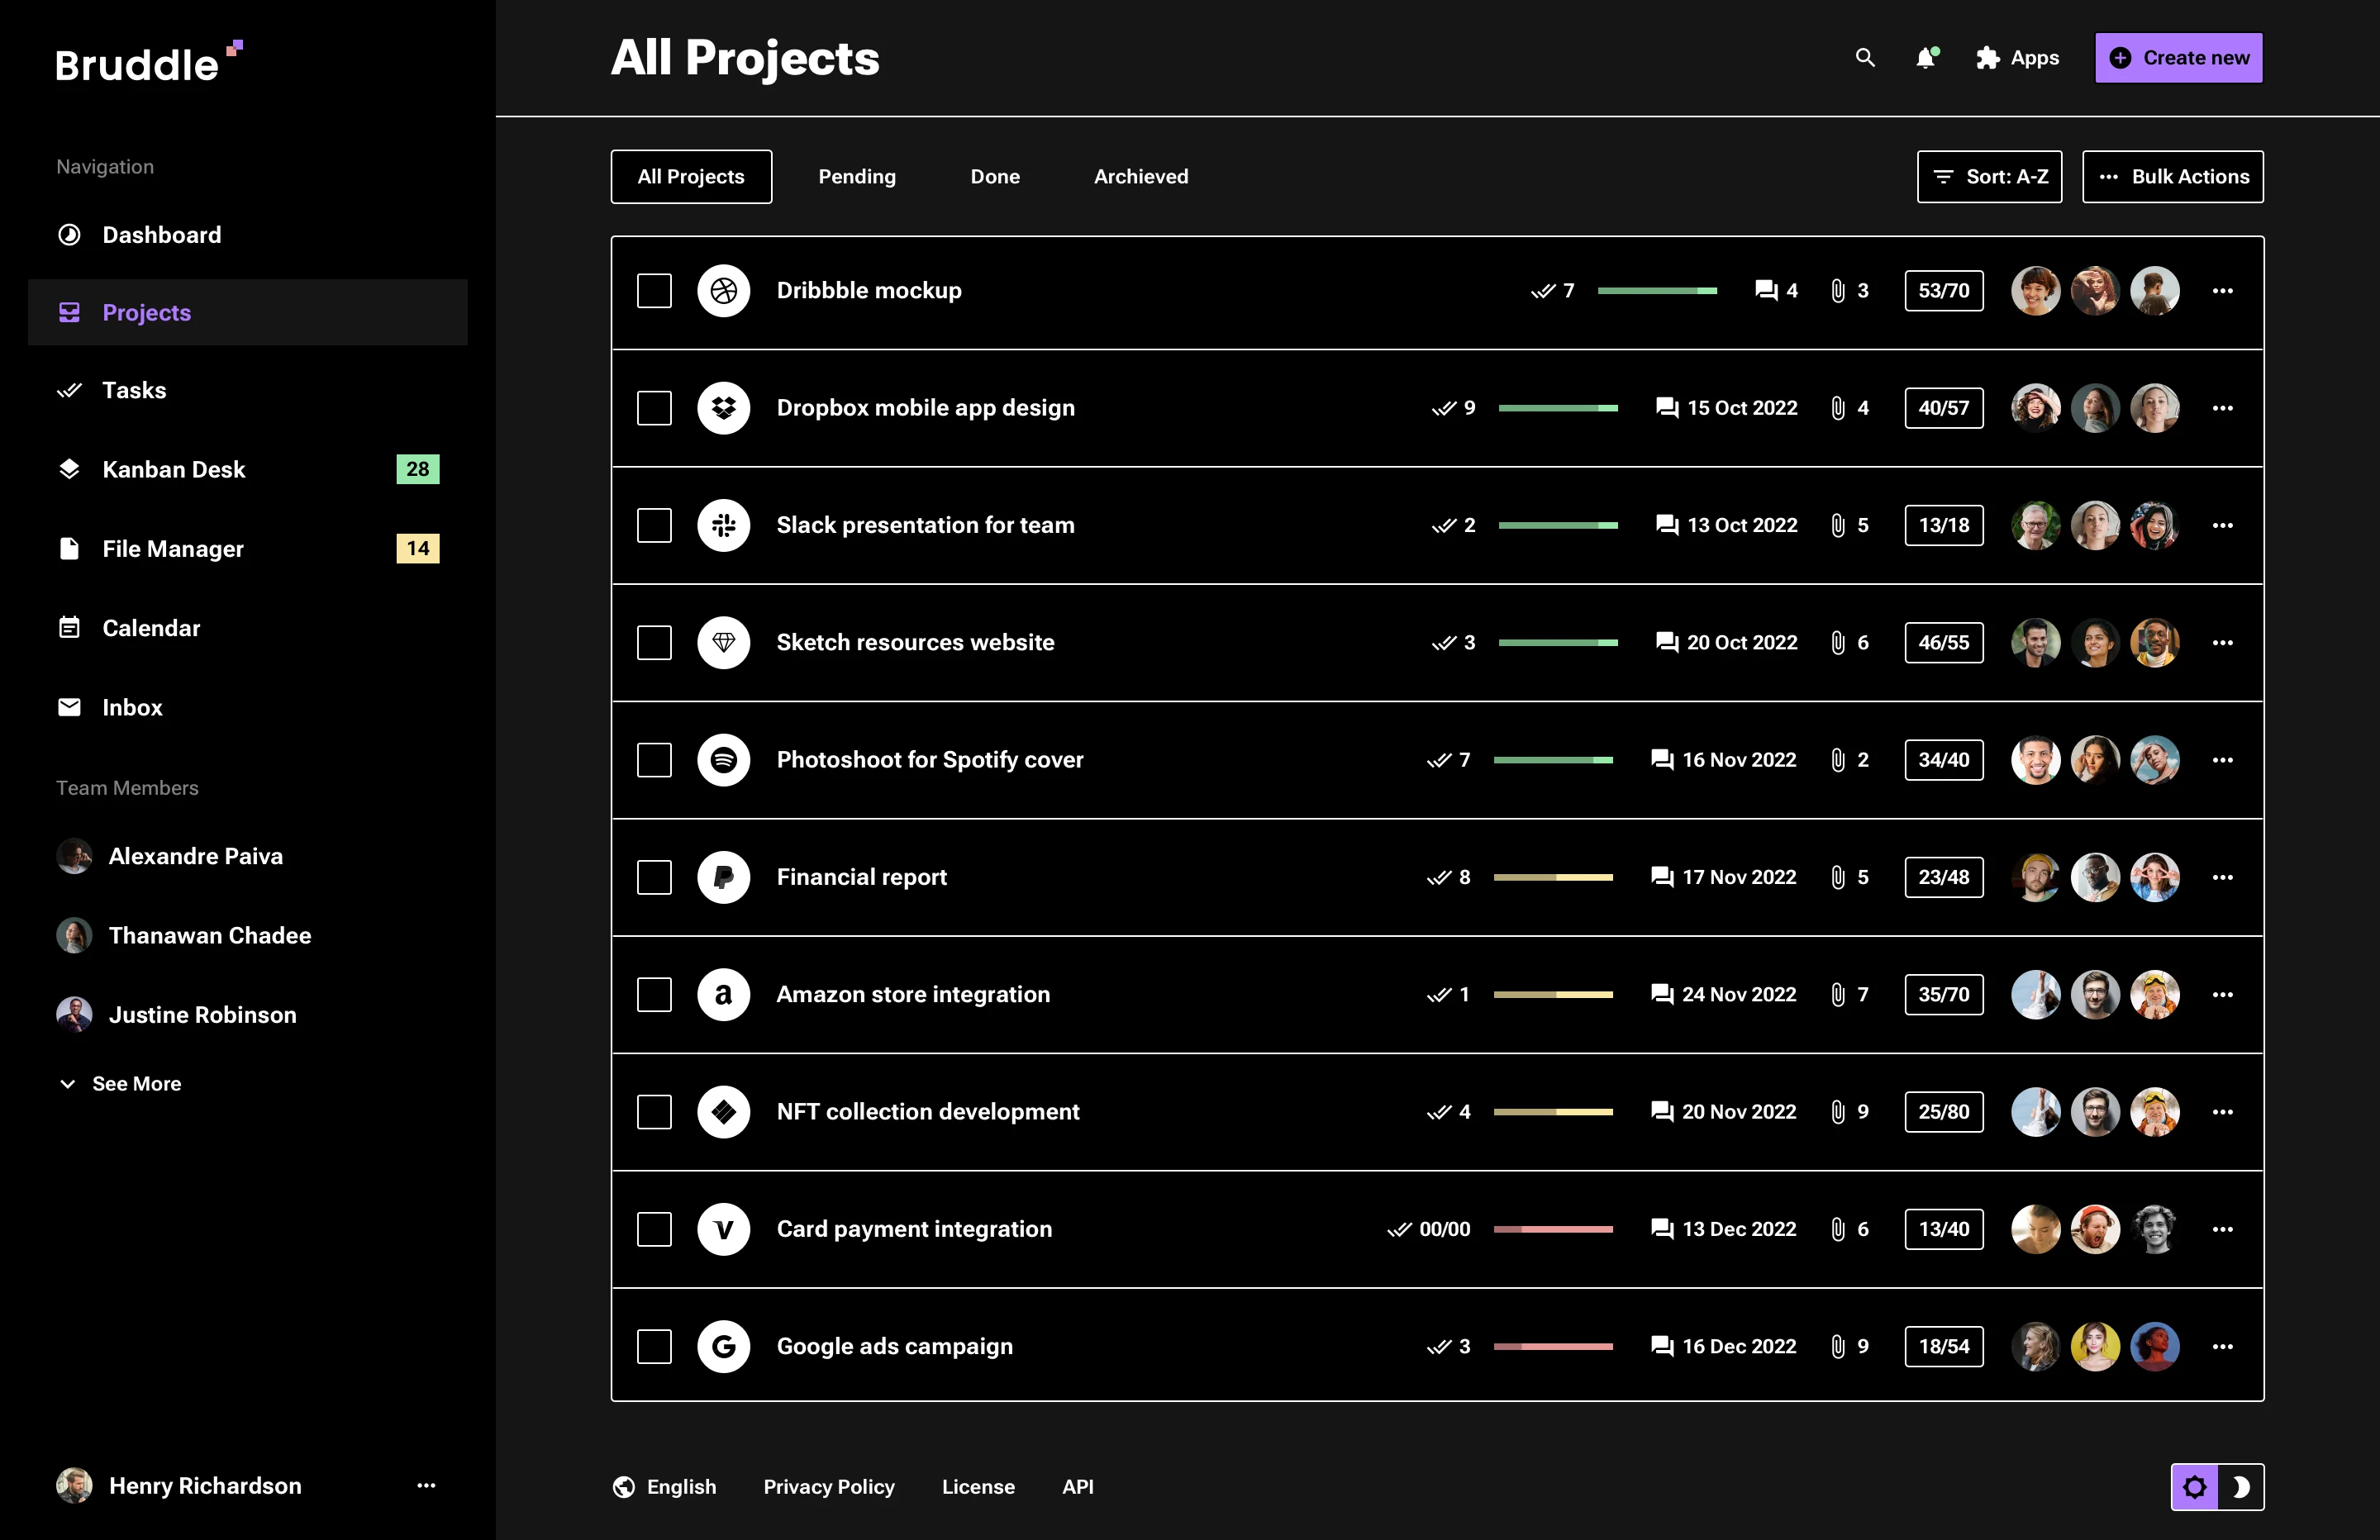Screen dimensions: 2380x1540
Task: Select the checkbox for Financial report
Action: point(654,877)
